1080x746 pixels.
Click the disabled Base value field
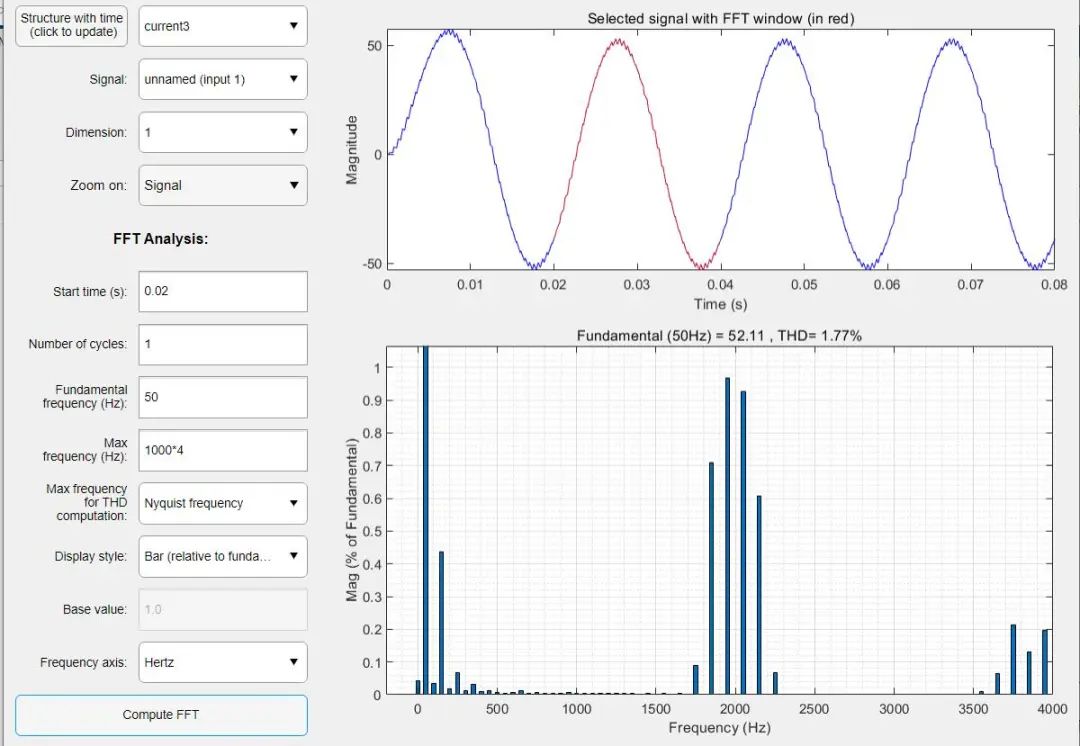pyautogui.click(x=222, y=610)
